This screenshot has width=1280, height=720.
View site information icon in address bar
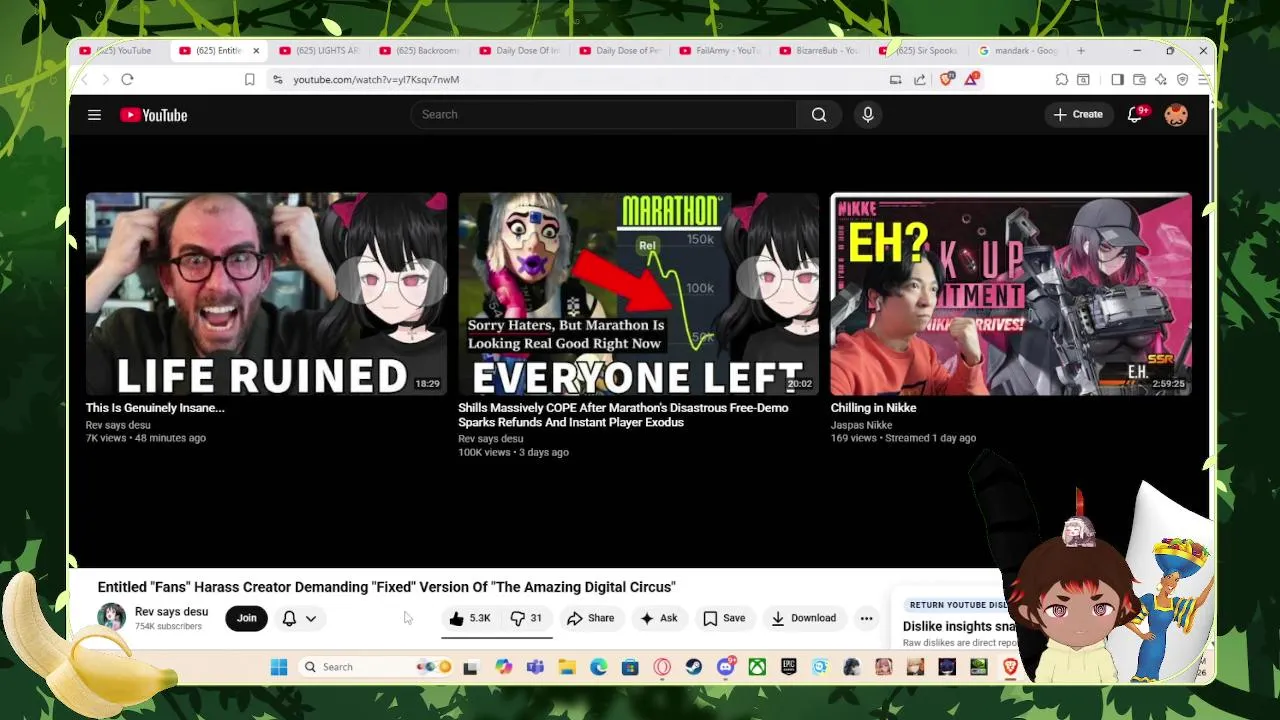coord(277,79)
